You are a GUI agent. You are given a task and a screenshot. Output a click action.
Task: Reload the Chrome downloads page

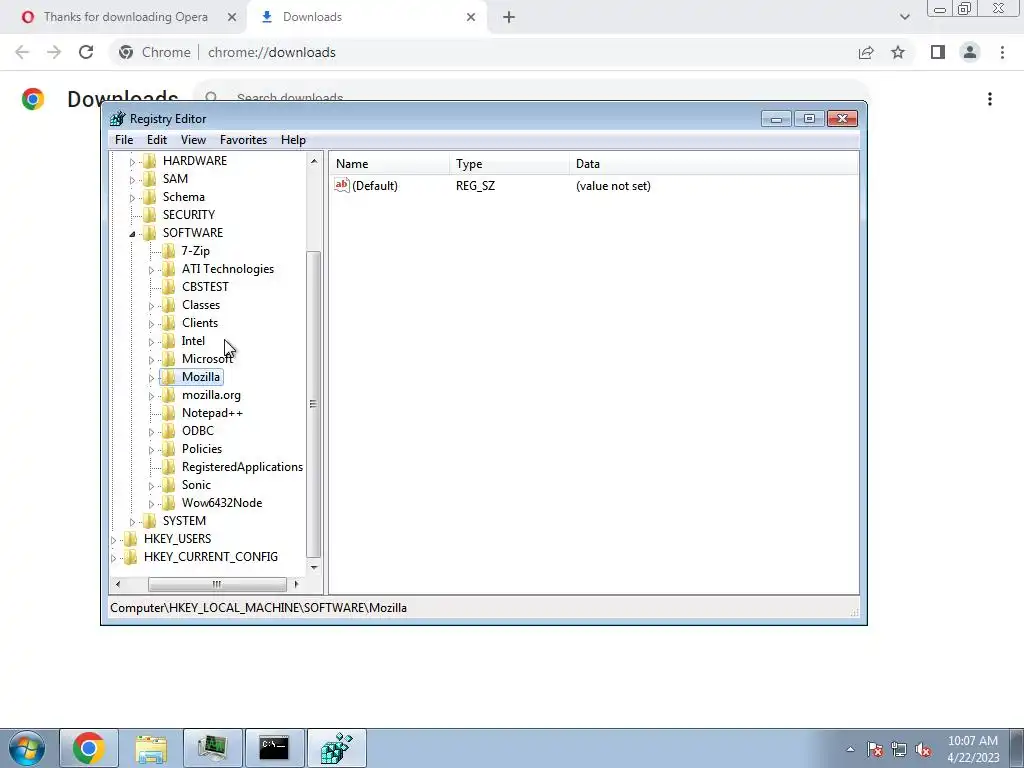pyautogui.click(x=86, y=52)
